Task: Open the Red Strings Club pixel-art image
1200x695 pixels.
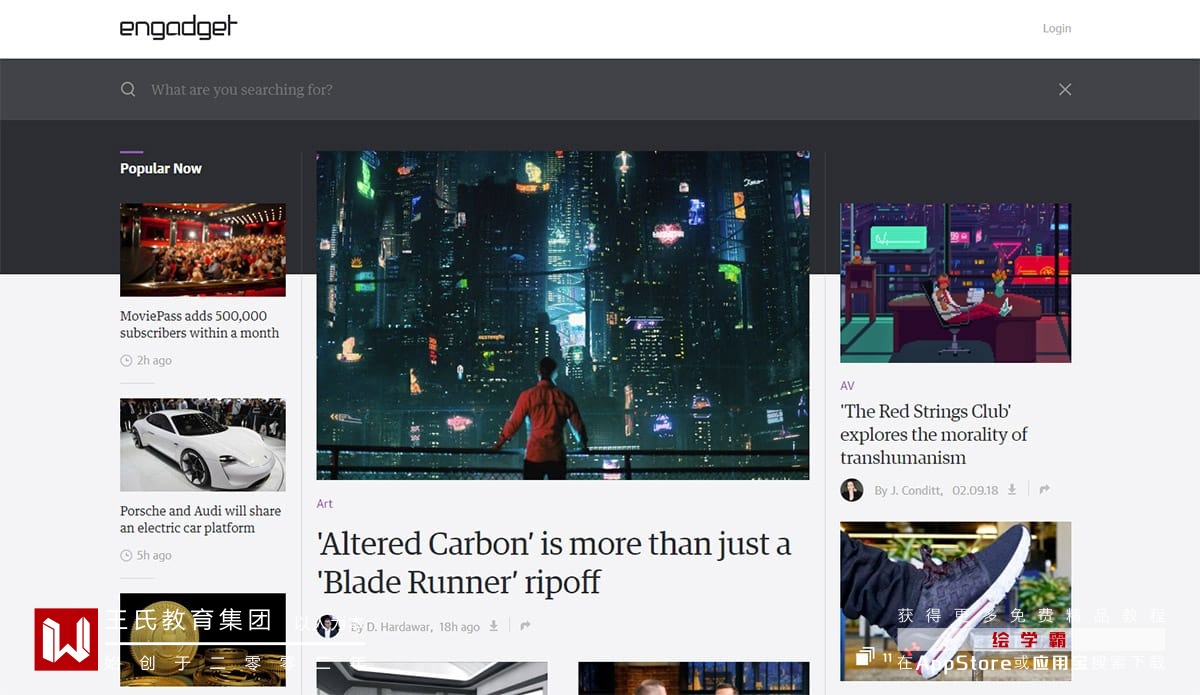Action: (x=955, y=282)
